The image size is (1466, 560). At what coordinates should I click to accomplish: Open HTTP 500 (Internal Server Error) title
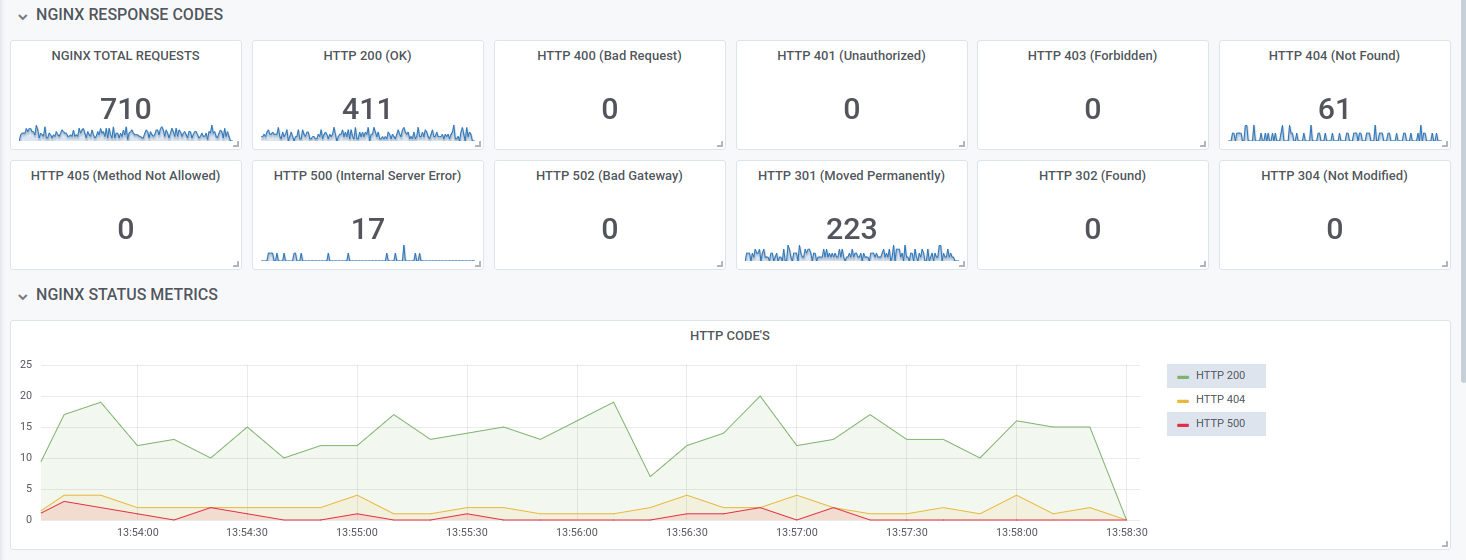[367, 176]
